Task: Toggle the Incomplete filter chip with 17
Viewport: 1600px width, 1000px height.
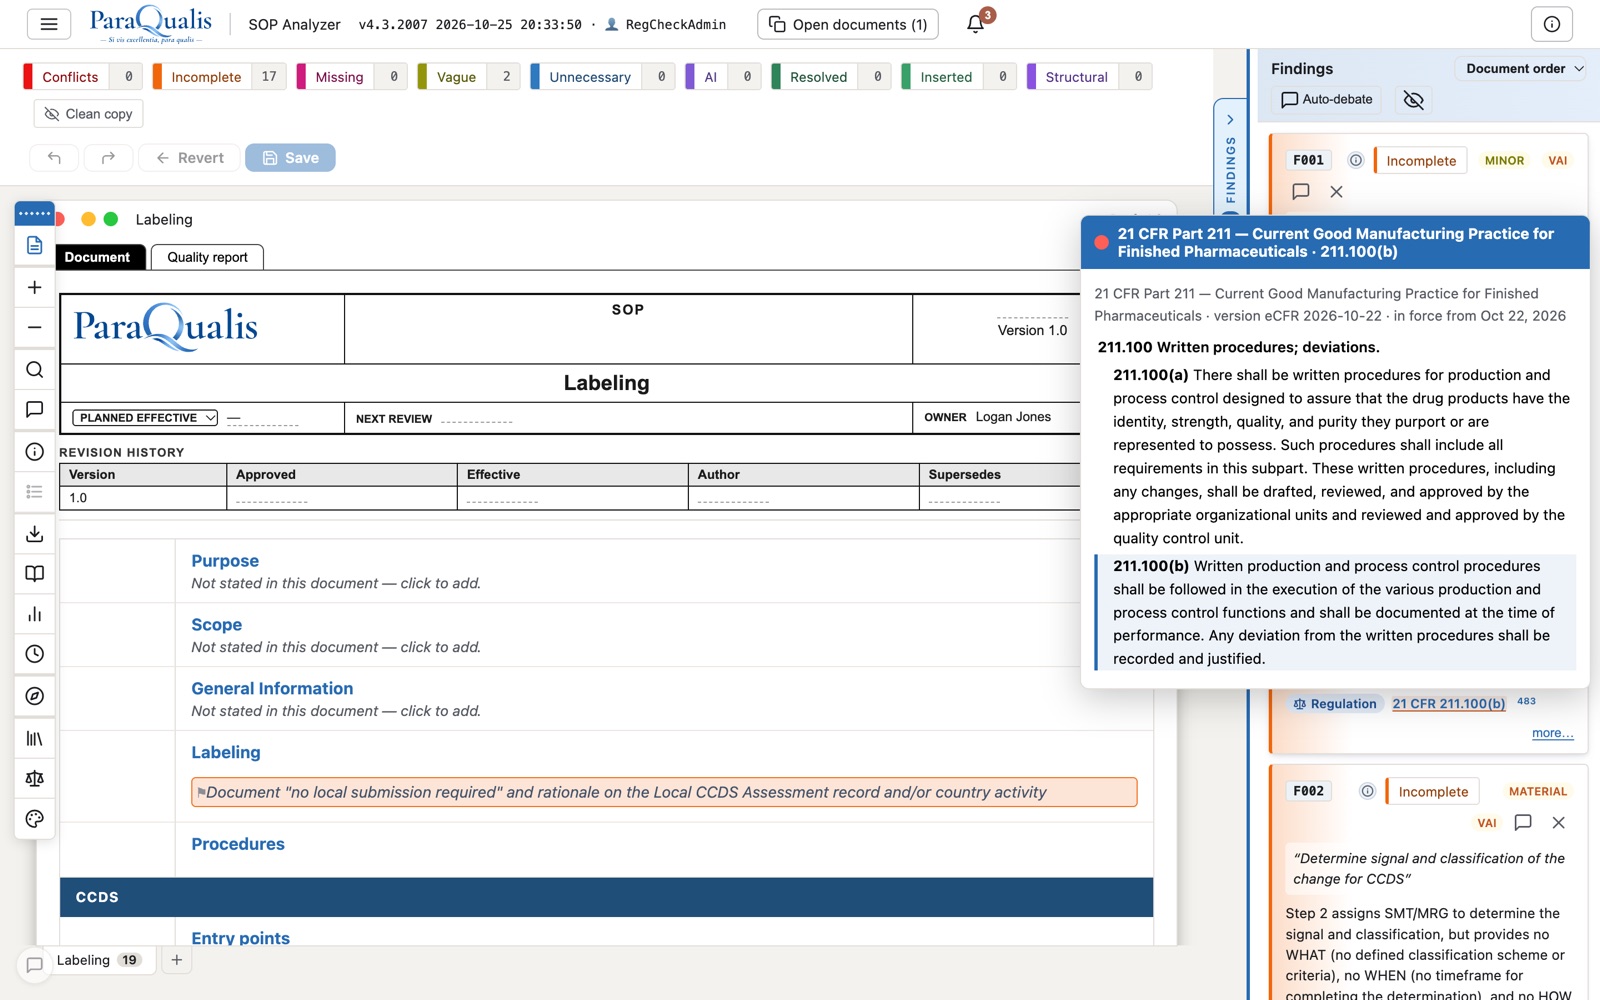Action: 220,77
